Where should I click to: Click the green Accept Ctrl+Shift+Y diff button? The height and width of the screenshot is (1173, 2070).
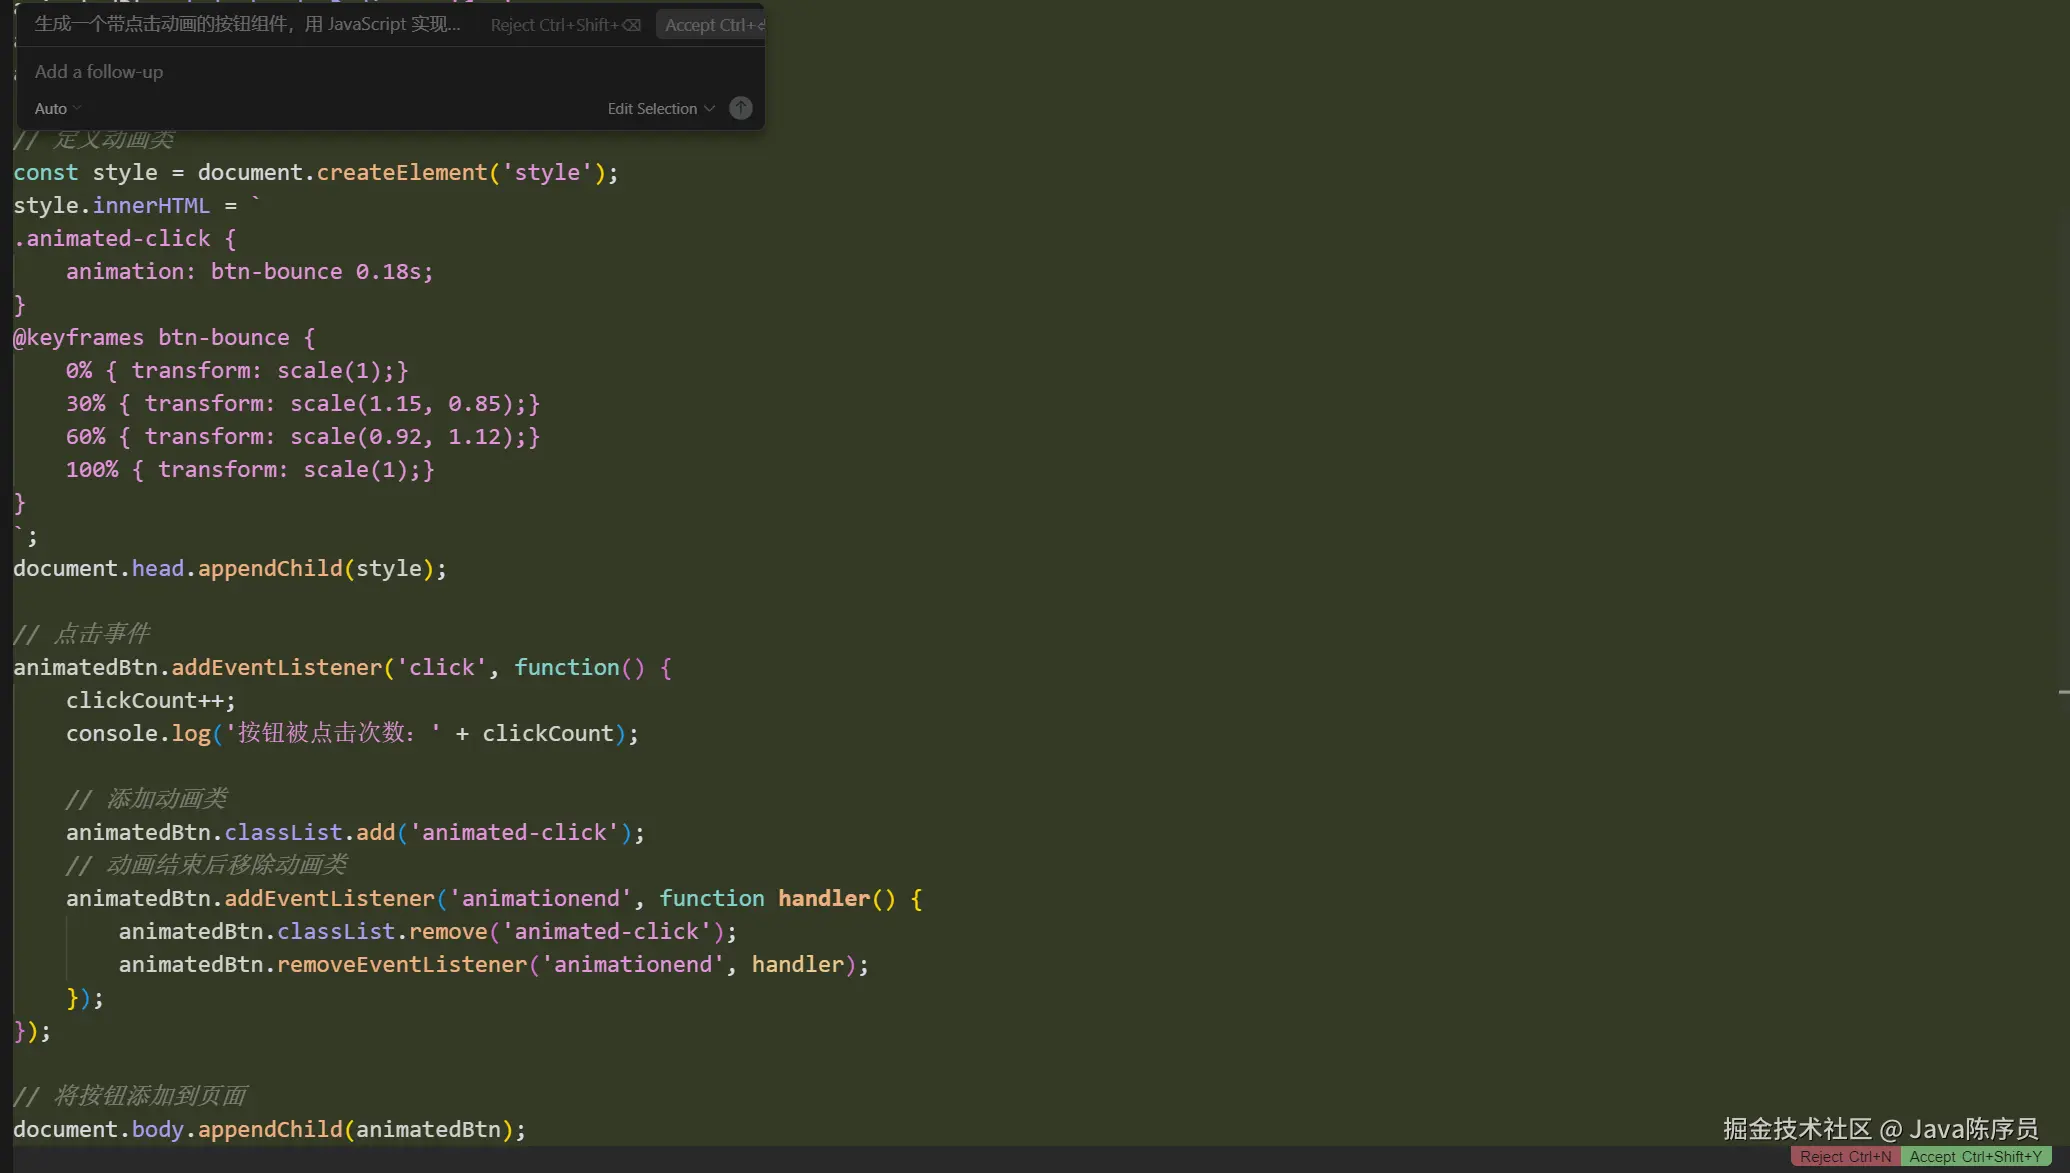1975,1157
